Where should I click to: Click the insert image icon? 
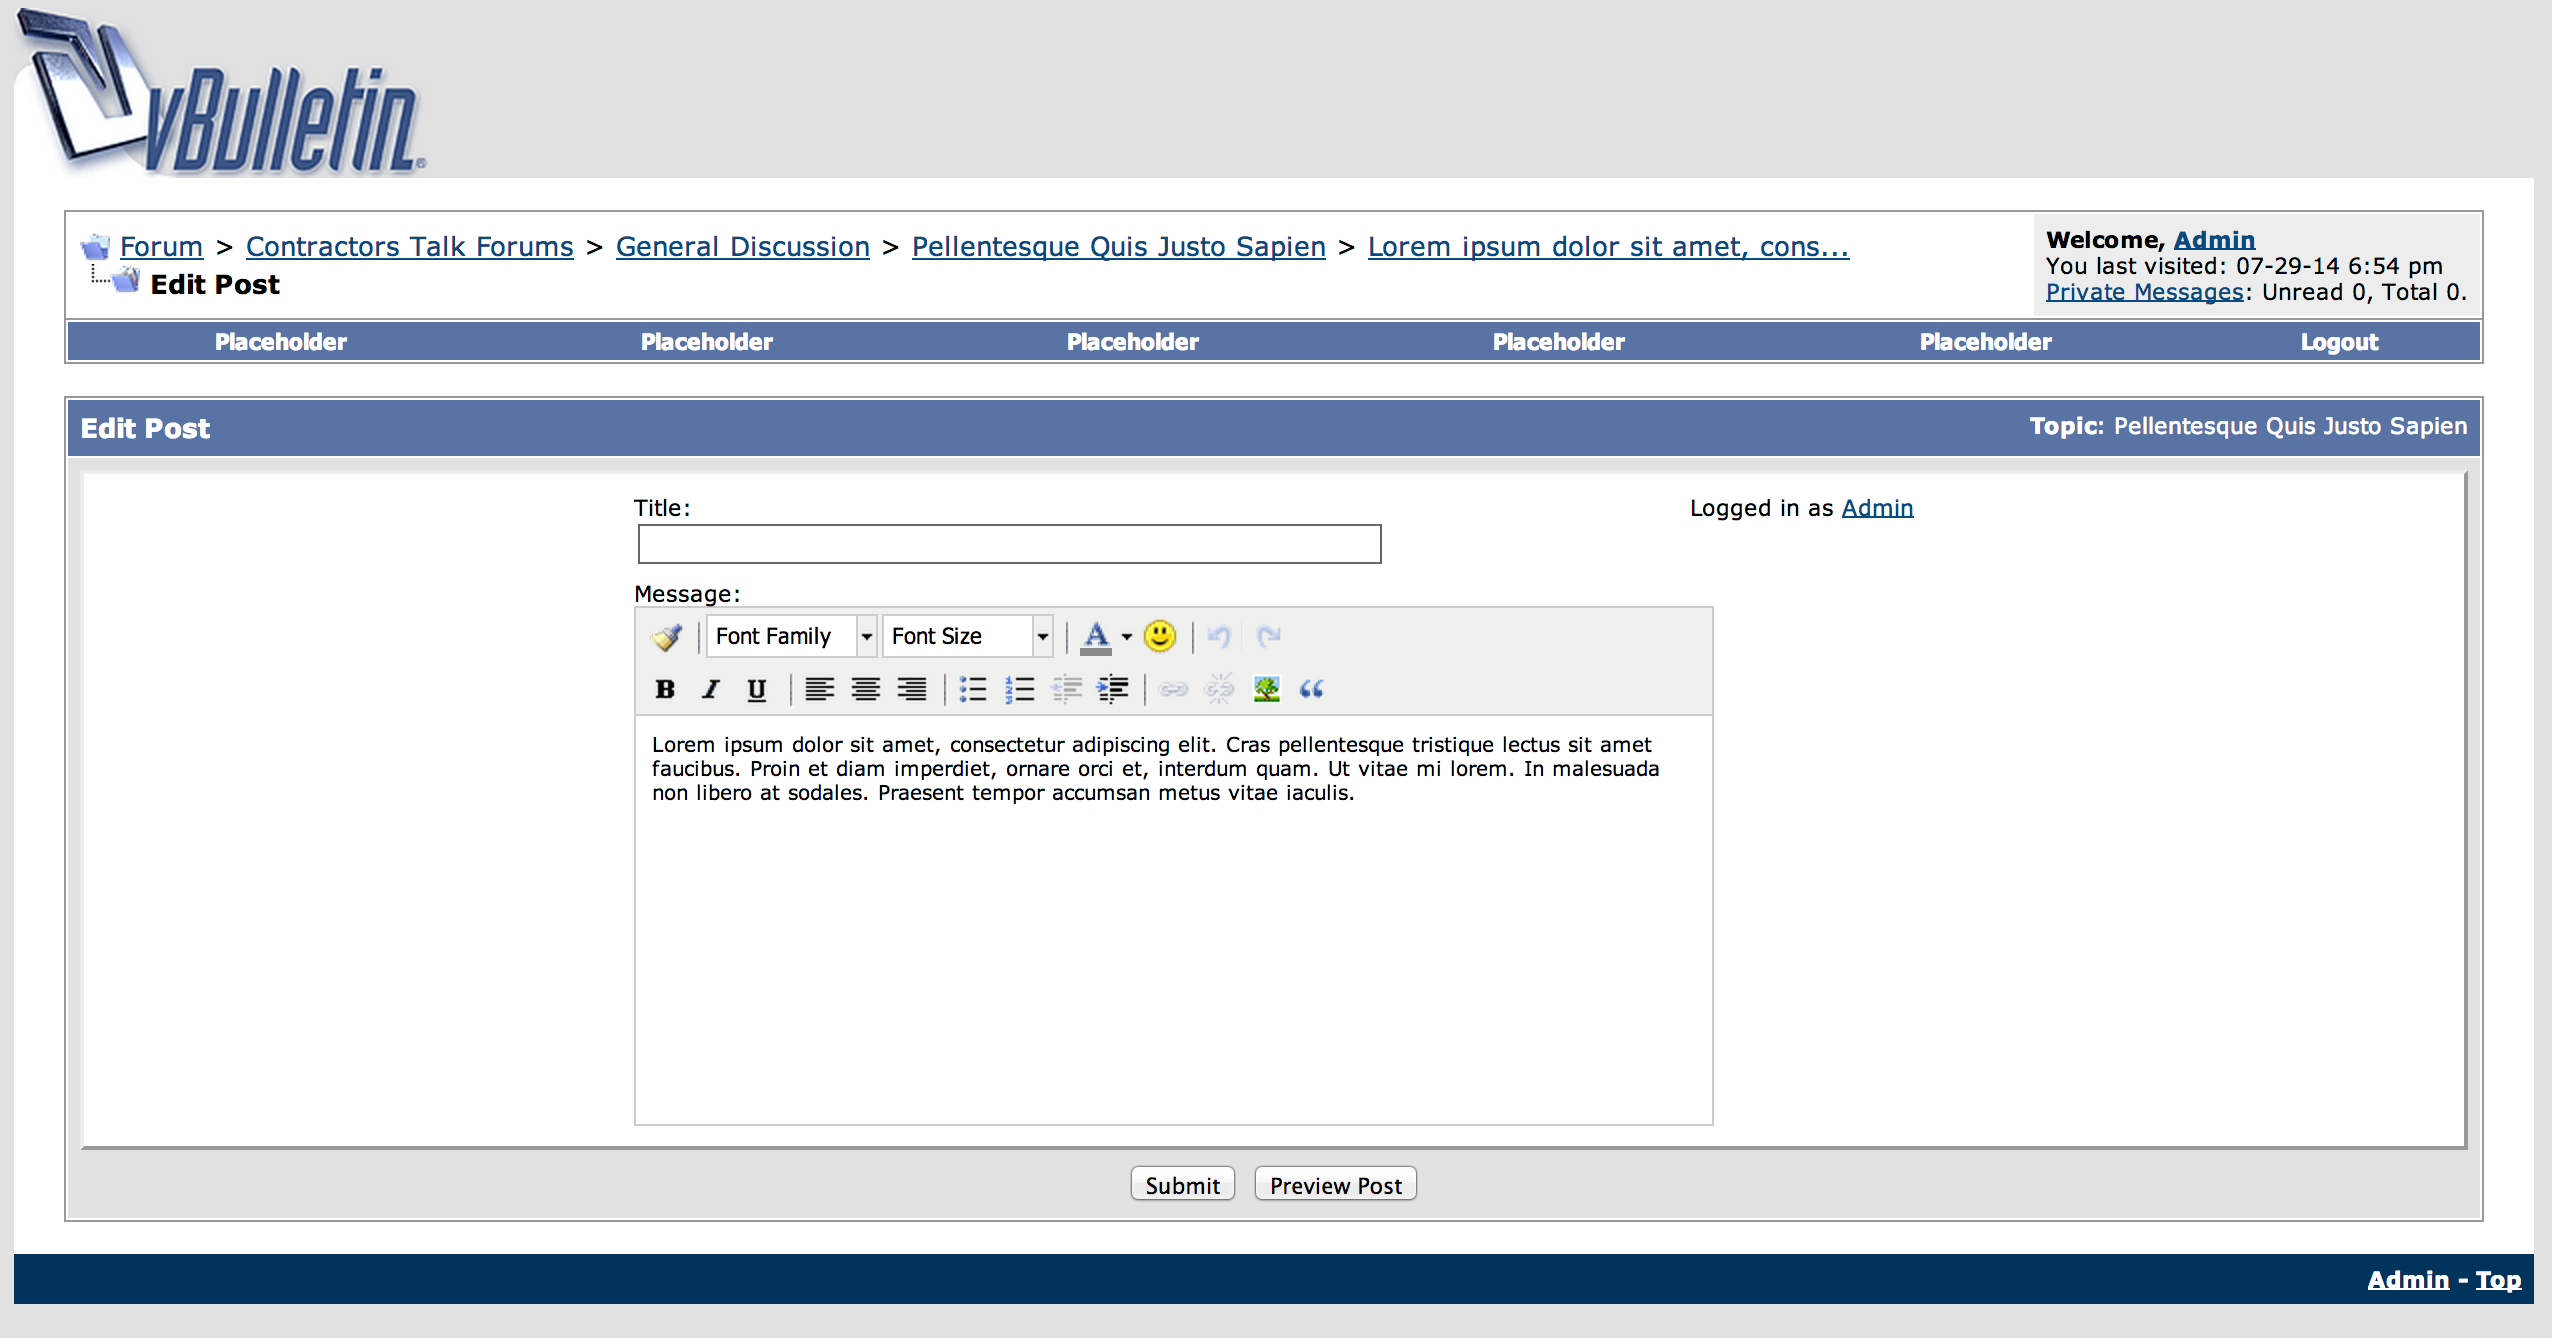pos(1266,689)
